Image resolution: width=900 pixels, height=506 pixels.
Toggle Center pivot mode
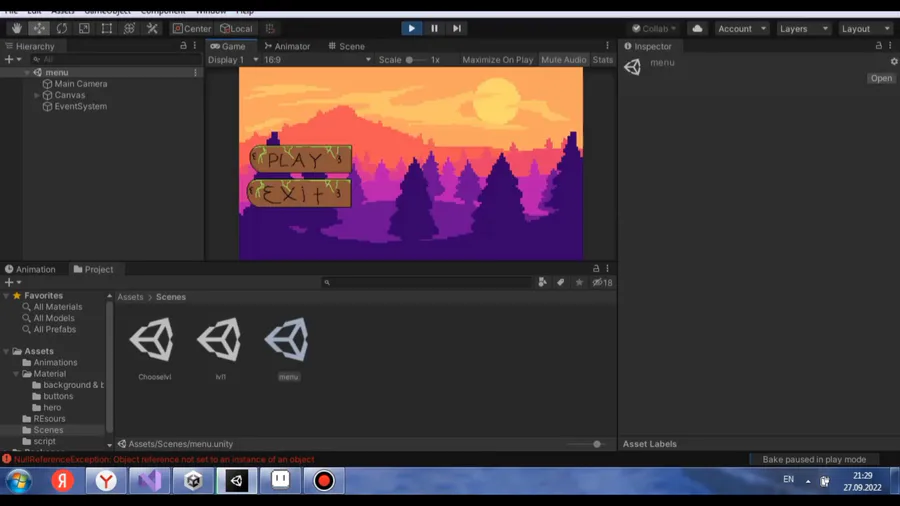[x=192, y=28]
